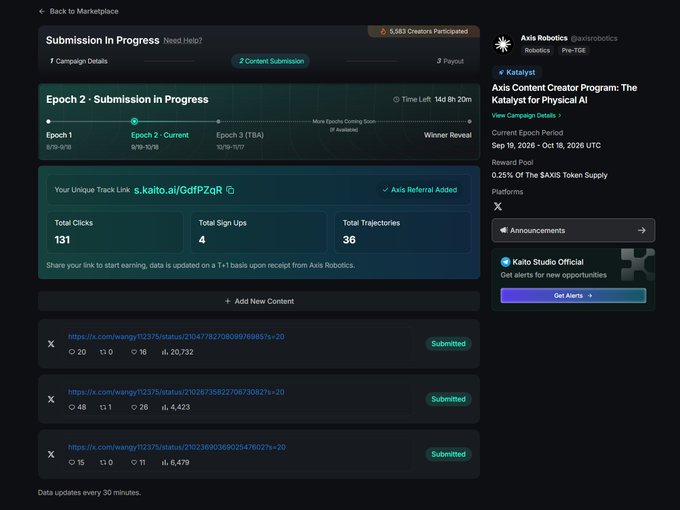Screen dimensions: 680x510
Task: Click the Total Trajectories card
Action: tap(402, 232)
